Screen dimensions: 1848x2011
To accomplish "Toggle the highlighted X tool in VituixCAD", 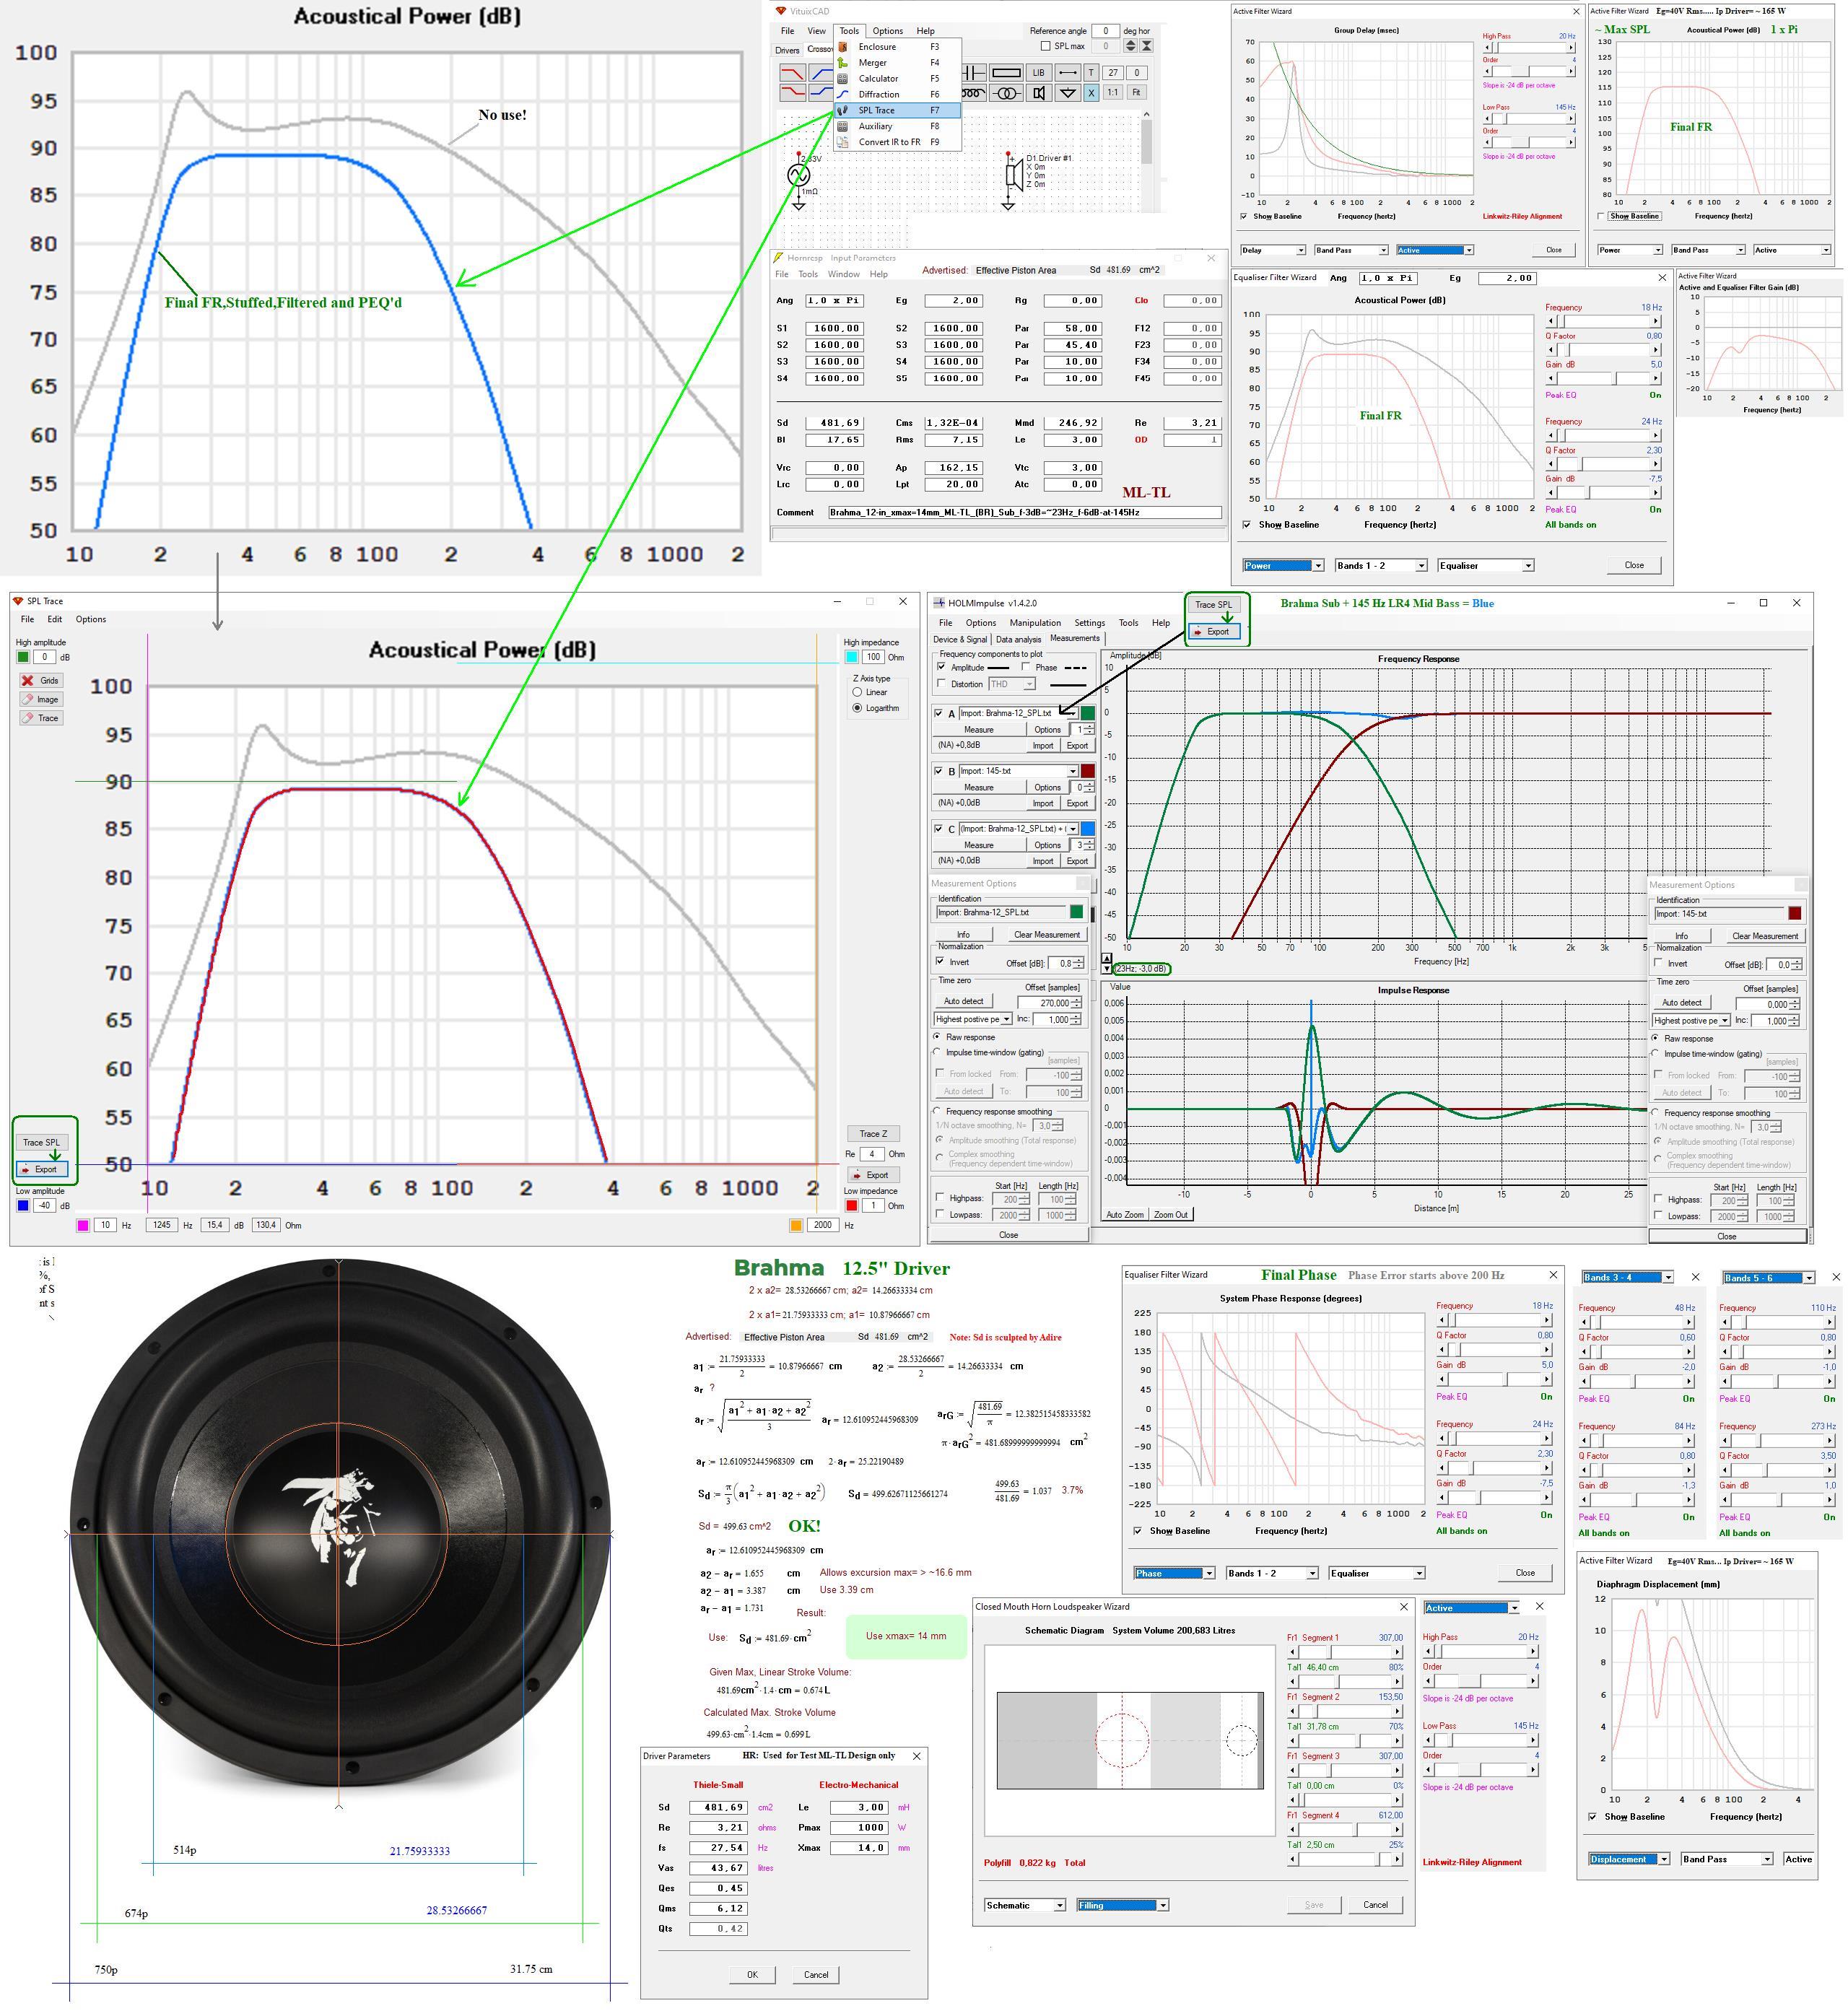I will 1092,93.
